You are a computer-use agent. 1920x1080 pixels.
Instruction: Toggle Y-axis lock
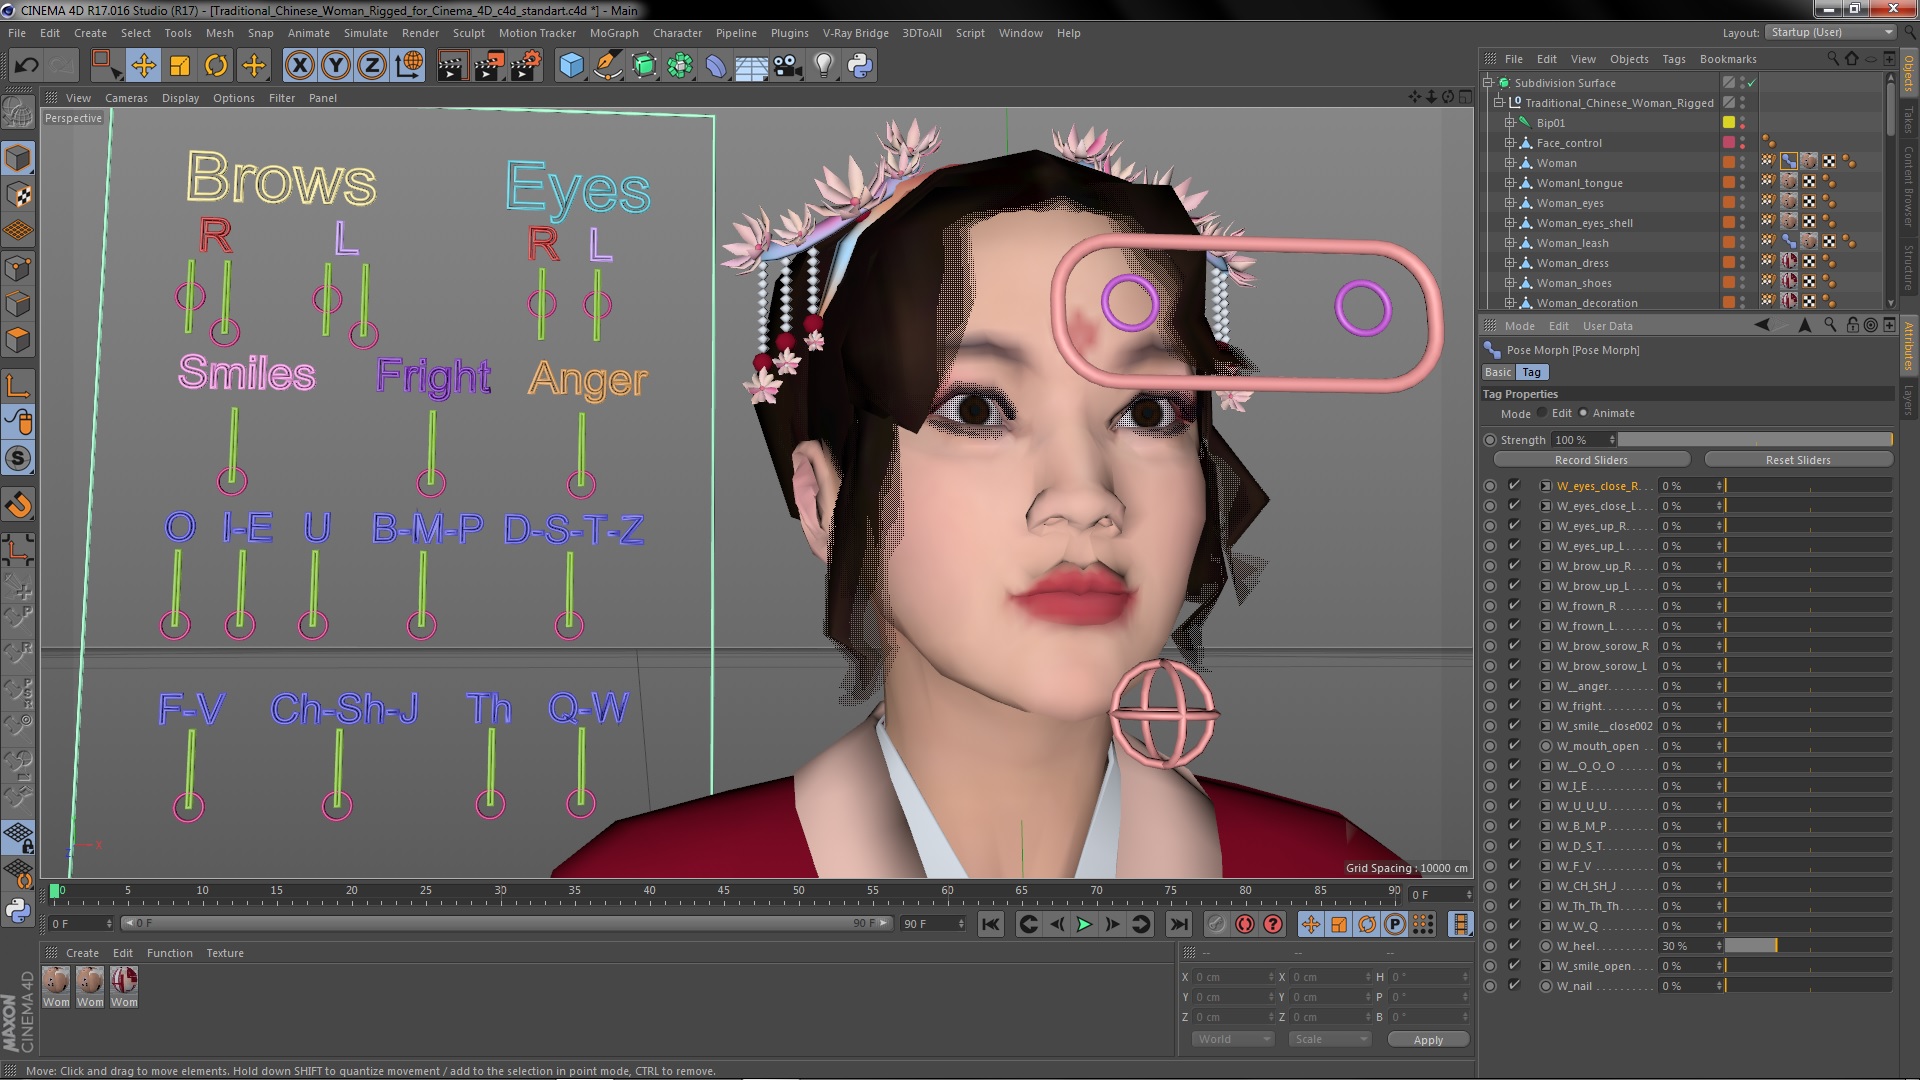pyautogui.click(x=336, y=66)
